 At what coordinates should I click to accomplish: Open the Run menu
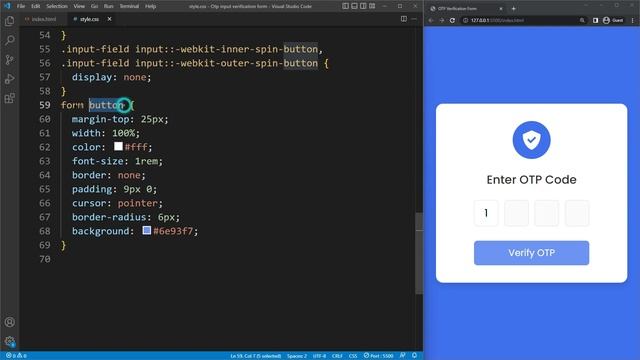click(108, 6)
